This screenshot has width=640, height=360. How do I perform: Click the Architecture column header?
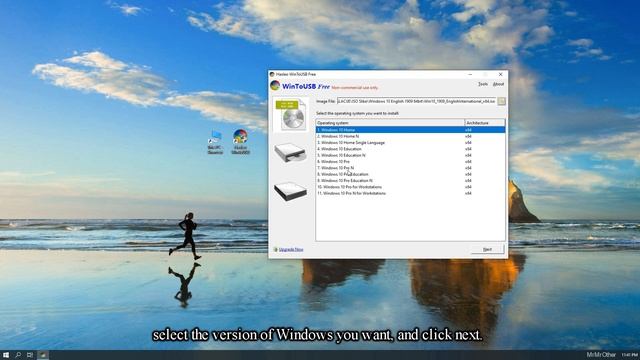(x=485, y=122)
